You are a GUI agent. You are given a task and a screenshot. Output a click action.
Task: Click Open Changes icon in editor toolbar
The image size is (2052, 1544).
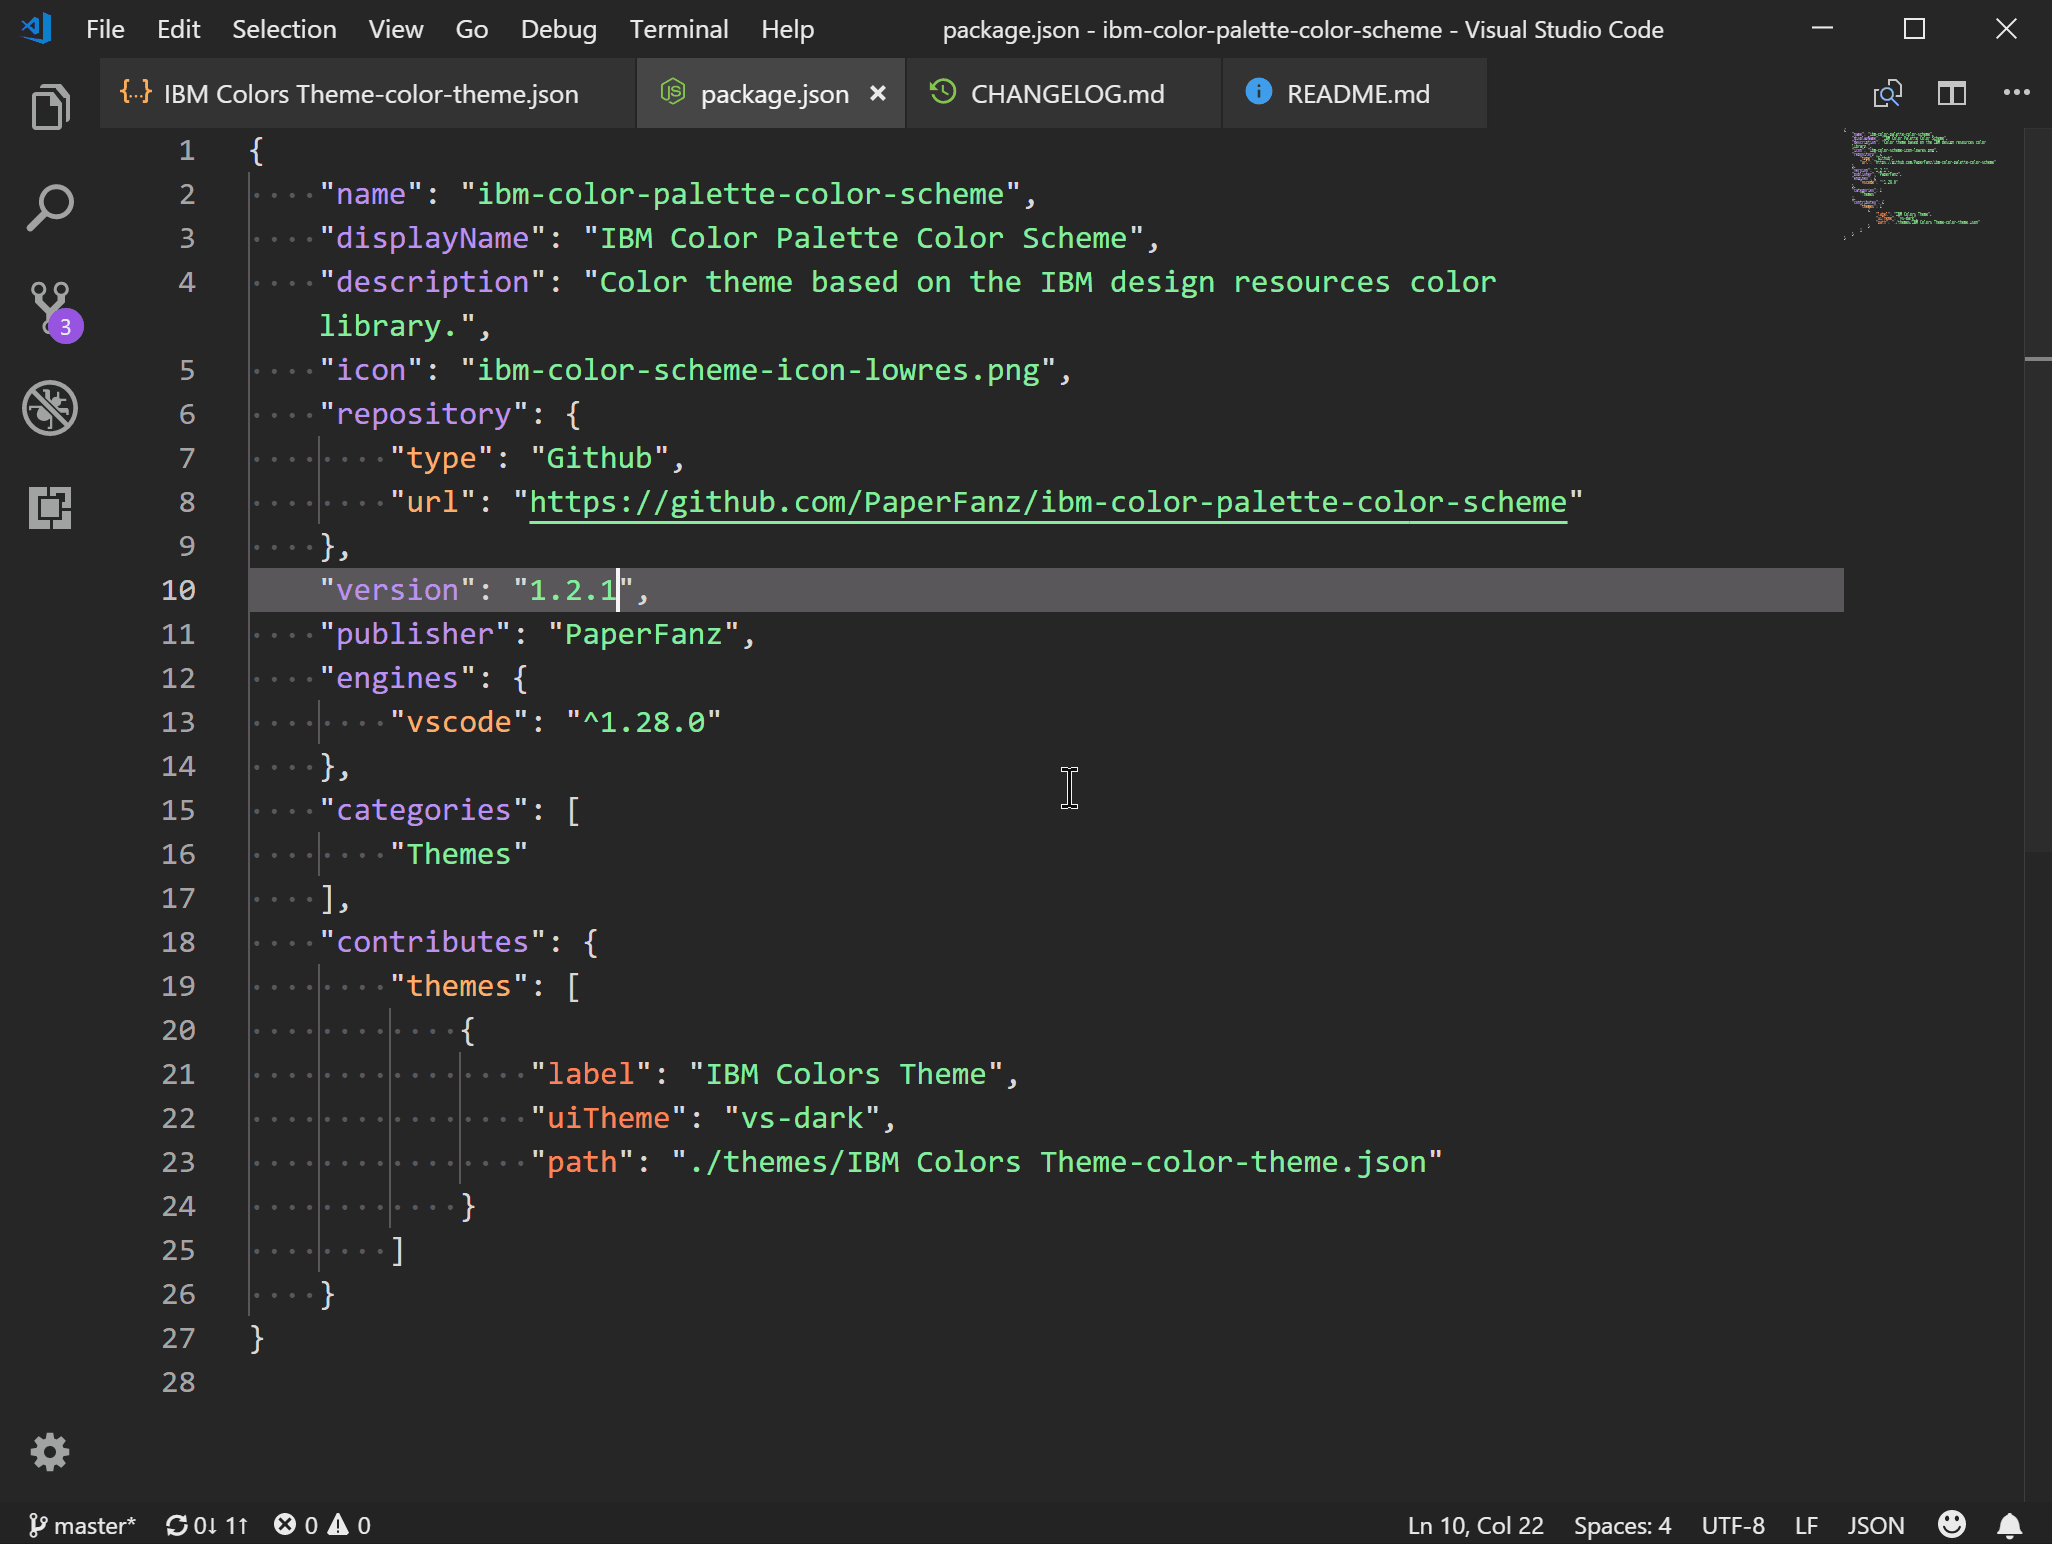click(1887, 94)
